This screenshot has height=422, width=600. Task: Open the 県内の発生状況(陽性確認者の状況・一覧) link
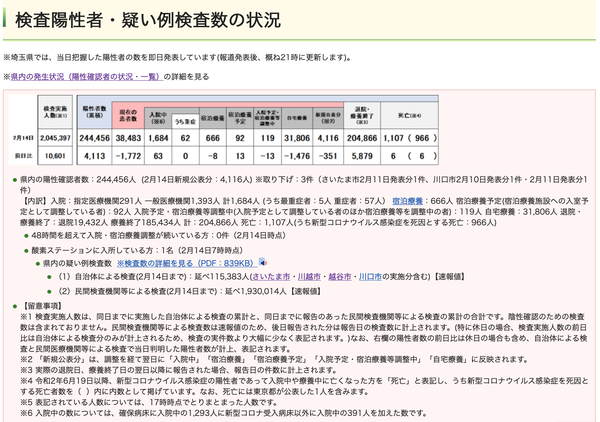[87, 77]
